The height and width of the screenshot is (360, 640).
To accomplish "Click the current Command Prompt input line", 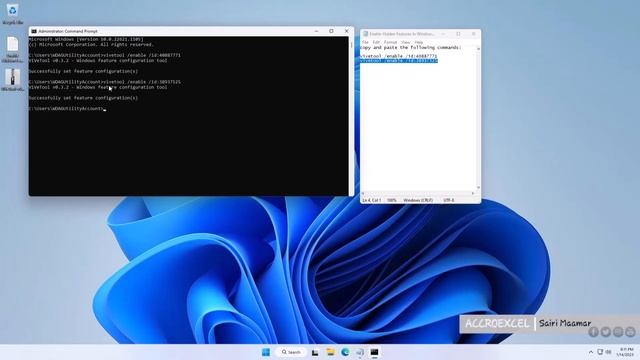I will [67, 109].
